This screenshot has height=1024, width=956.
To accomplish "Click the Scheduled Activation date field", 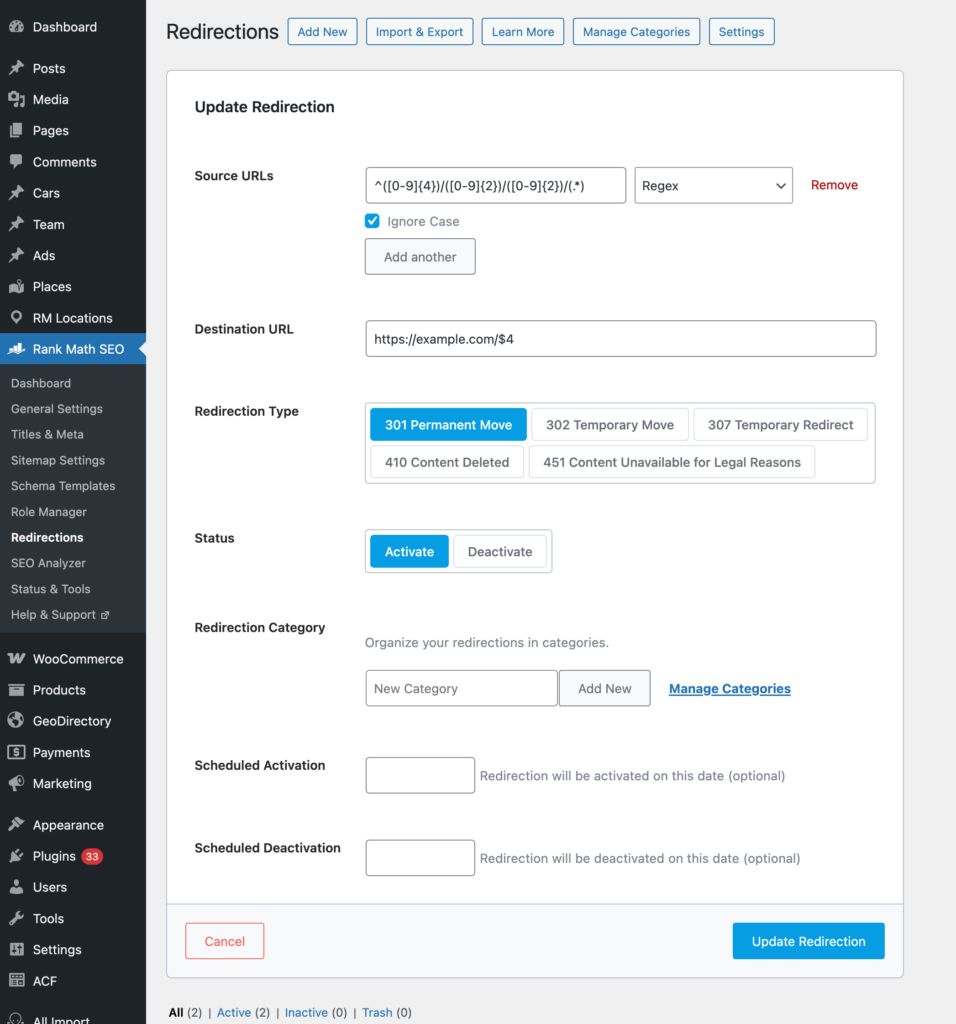I will pyautogui.click(x=420, y=775).
